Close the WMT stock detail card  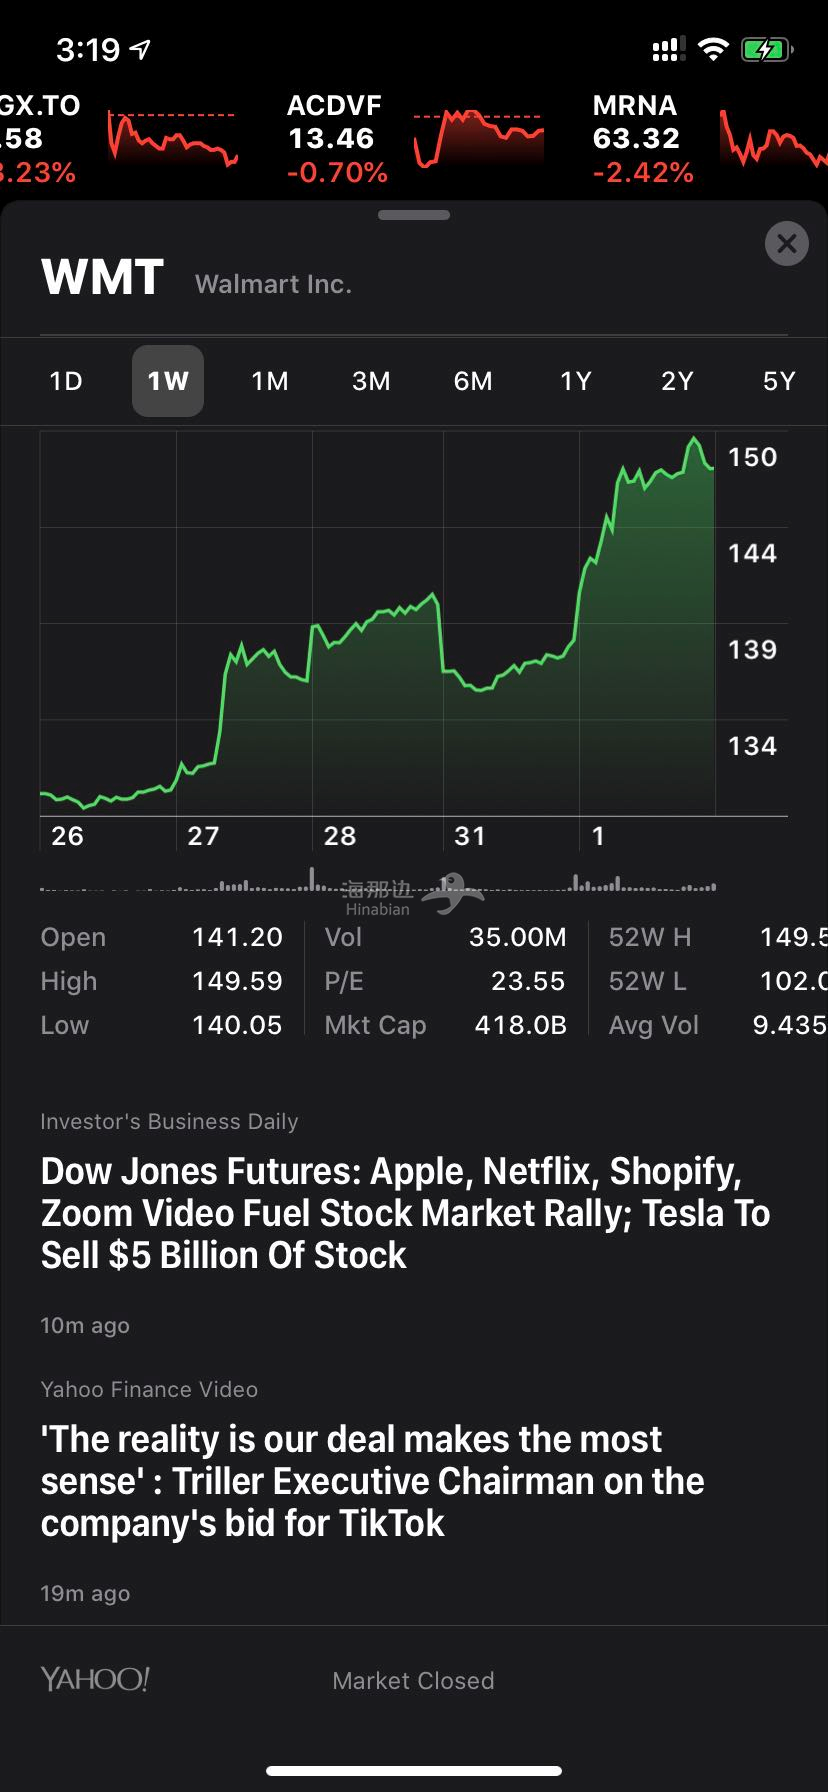click(x=786, y=243)
